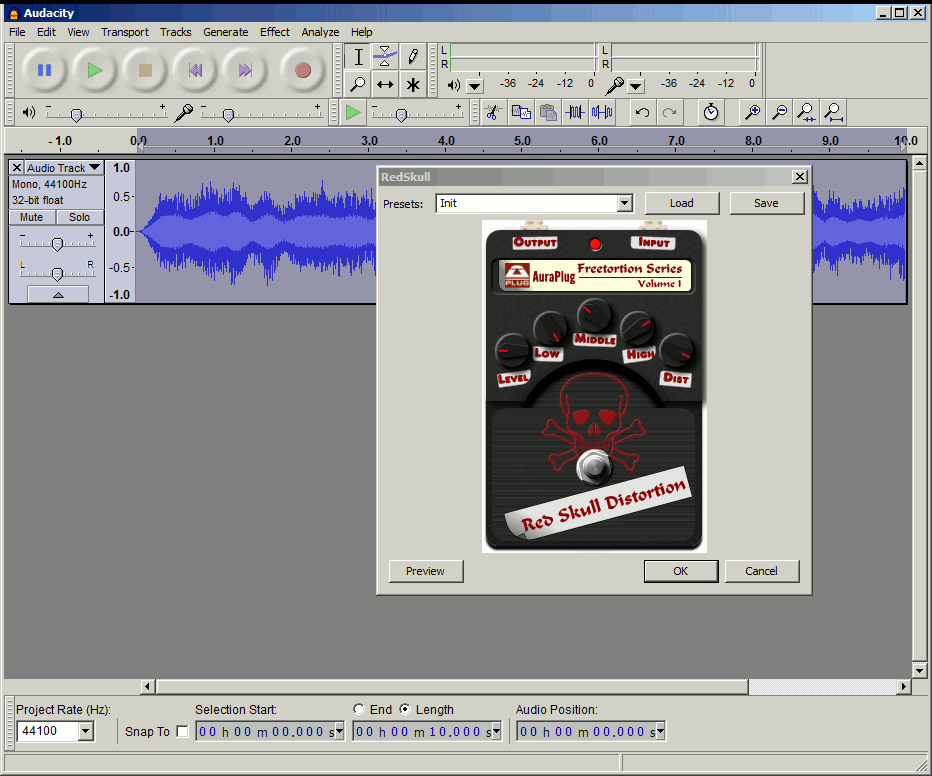Click the Silence audio icon
The width and height of the screenshot is (932, 776).
602,112
